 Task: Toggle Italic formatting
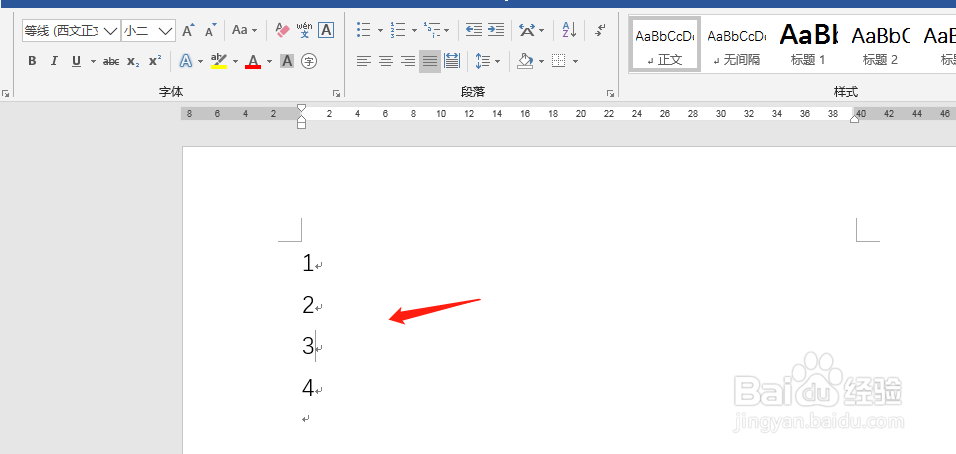pyautogui.click(x=54, y=61)
